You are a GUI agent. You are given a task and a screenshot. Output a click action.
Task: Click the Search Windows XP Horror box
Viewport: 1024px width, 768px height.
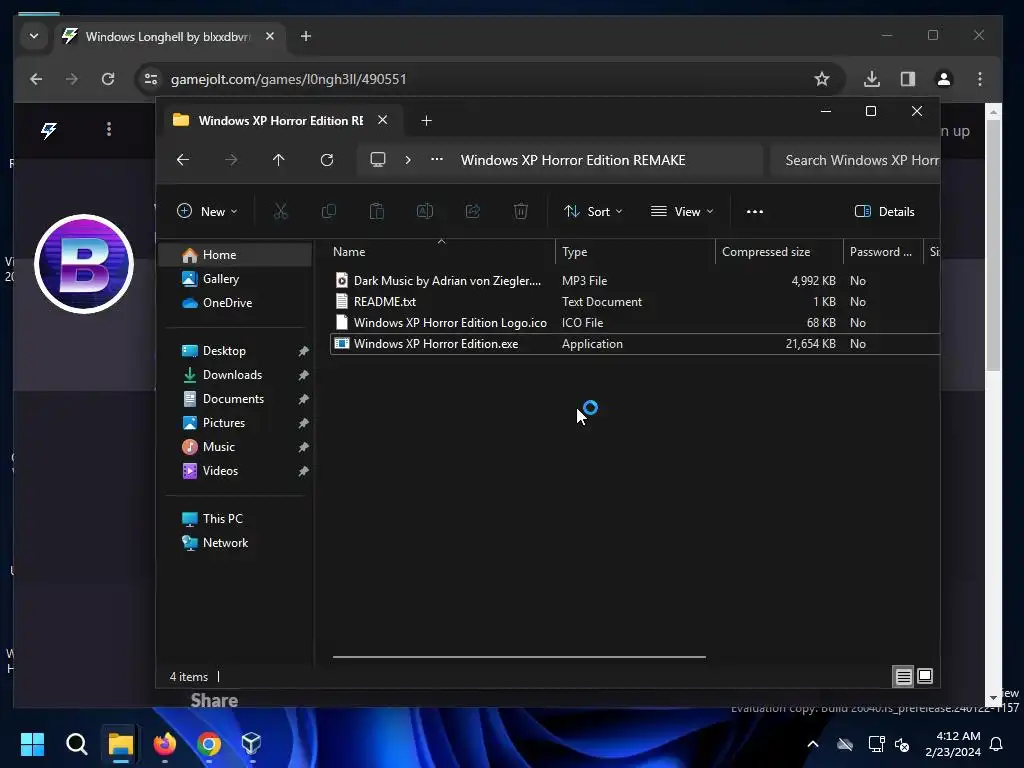856,160
